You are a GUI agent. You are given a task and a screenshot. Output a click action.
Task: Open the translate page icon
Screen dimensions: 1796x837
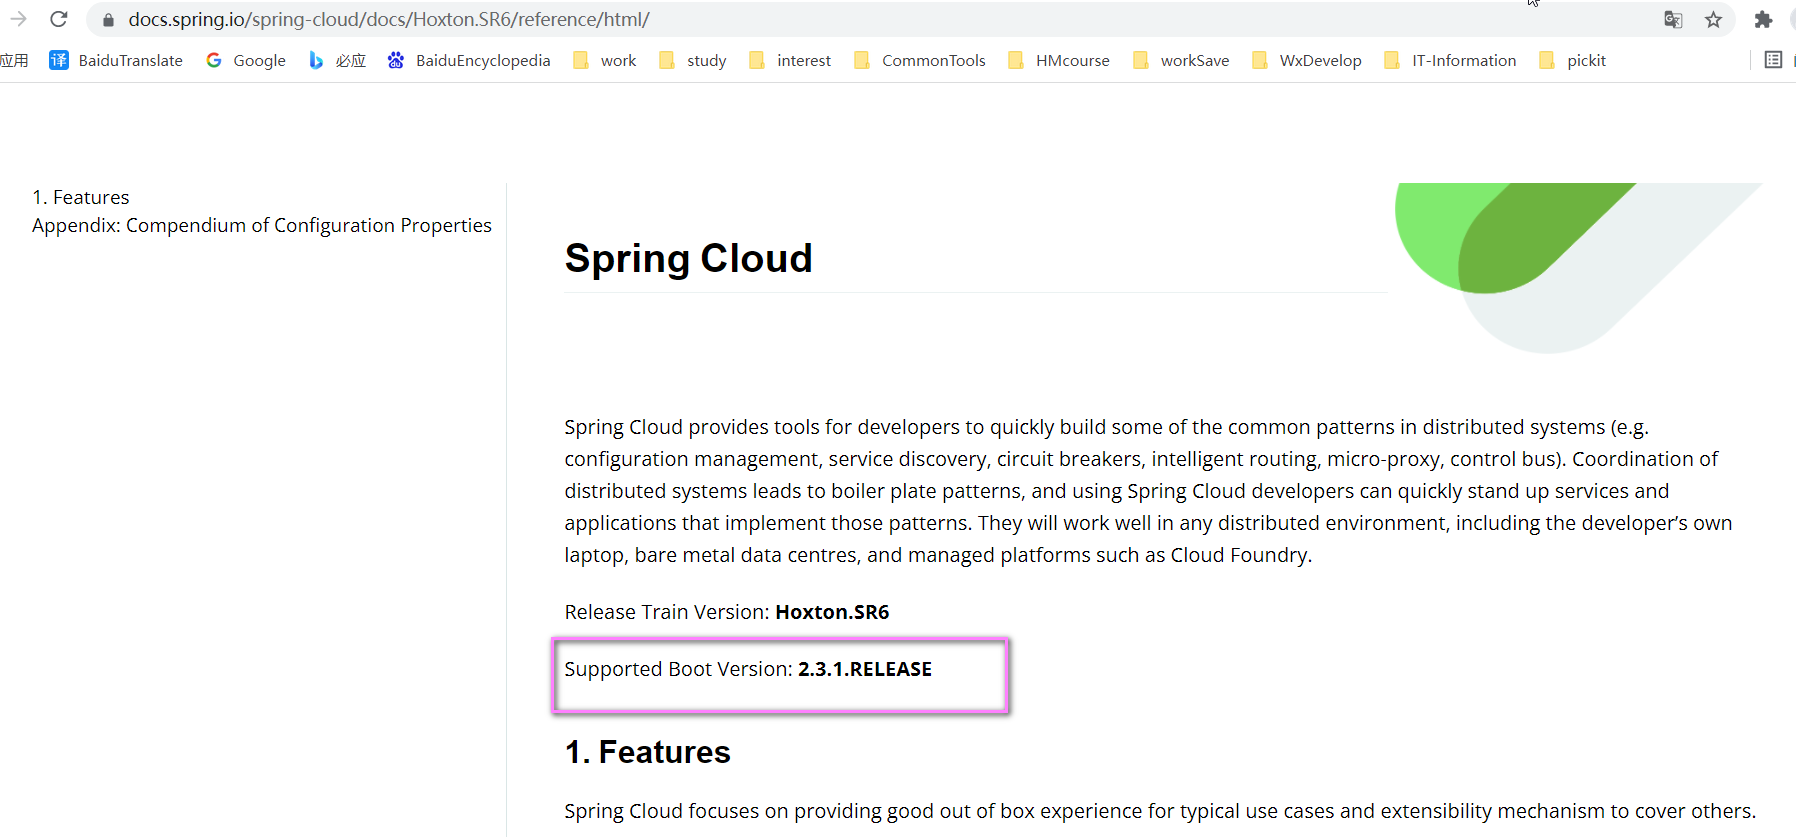(x=1673, y=19)
